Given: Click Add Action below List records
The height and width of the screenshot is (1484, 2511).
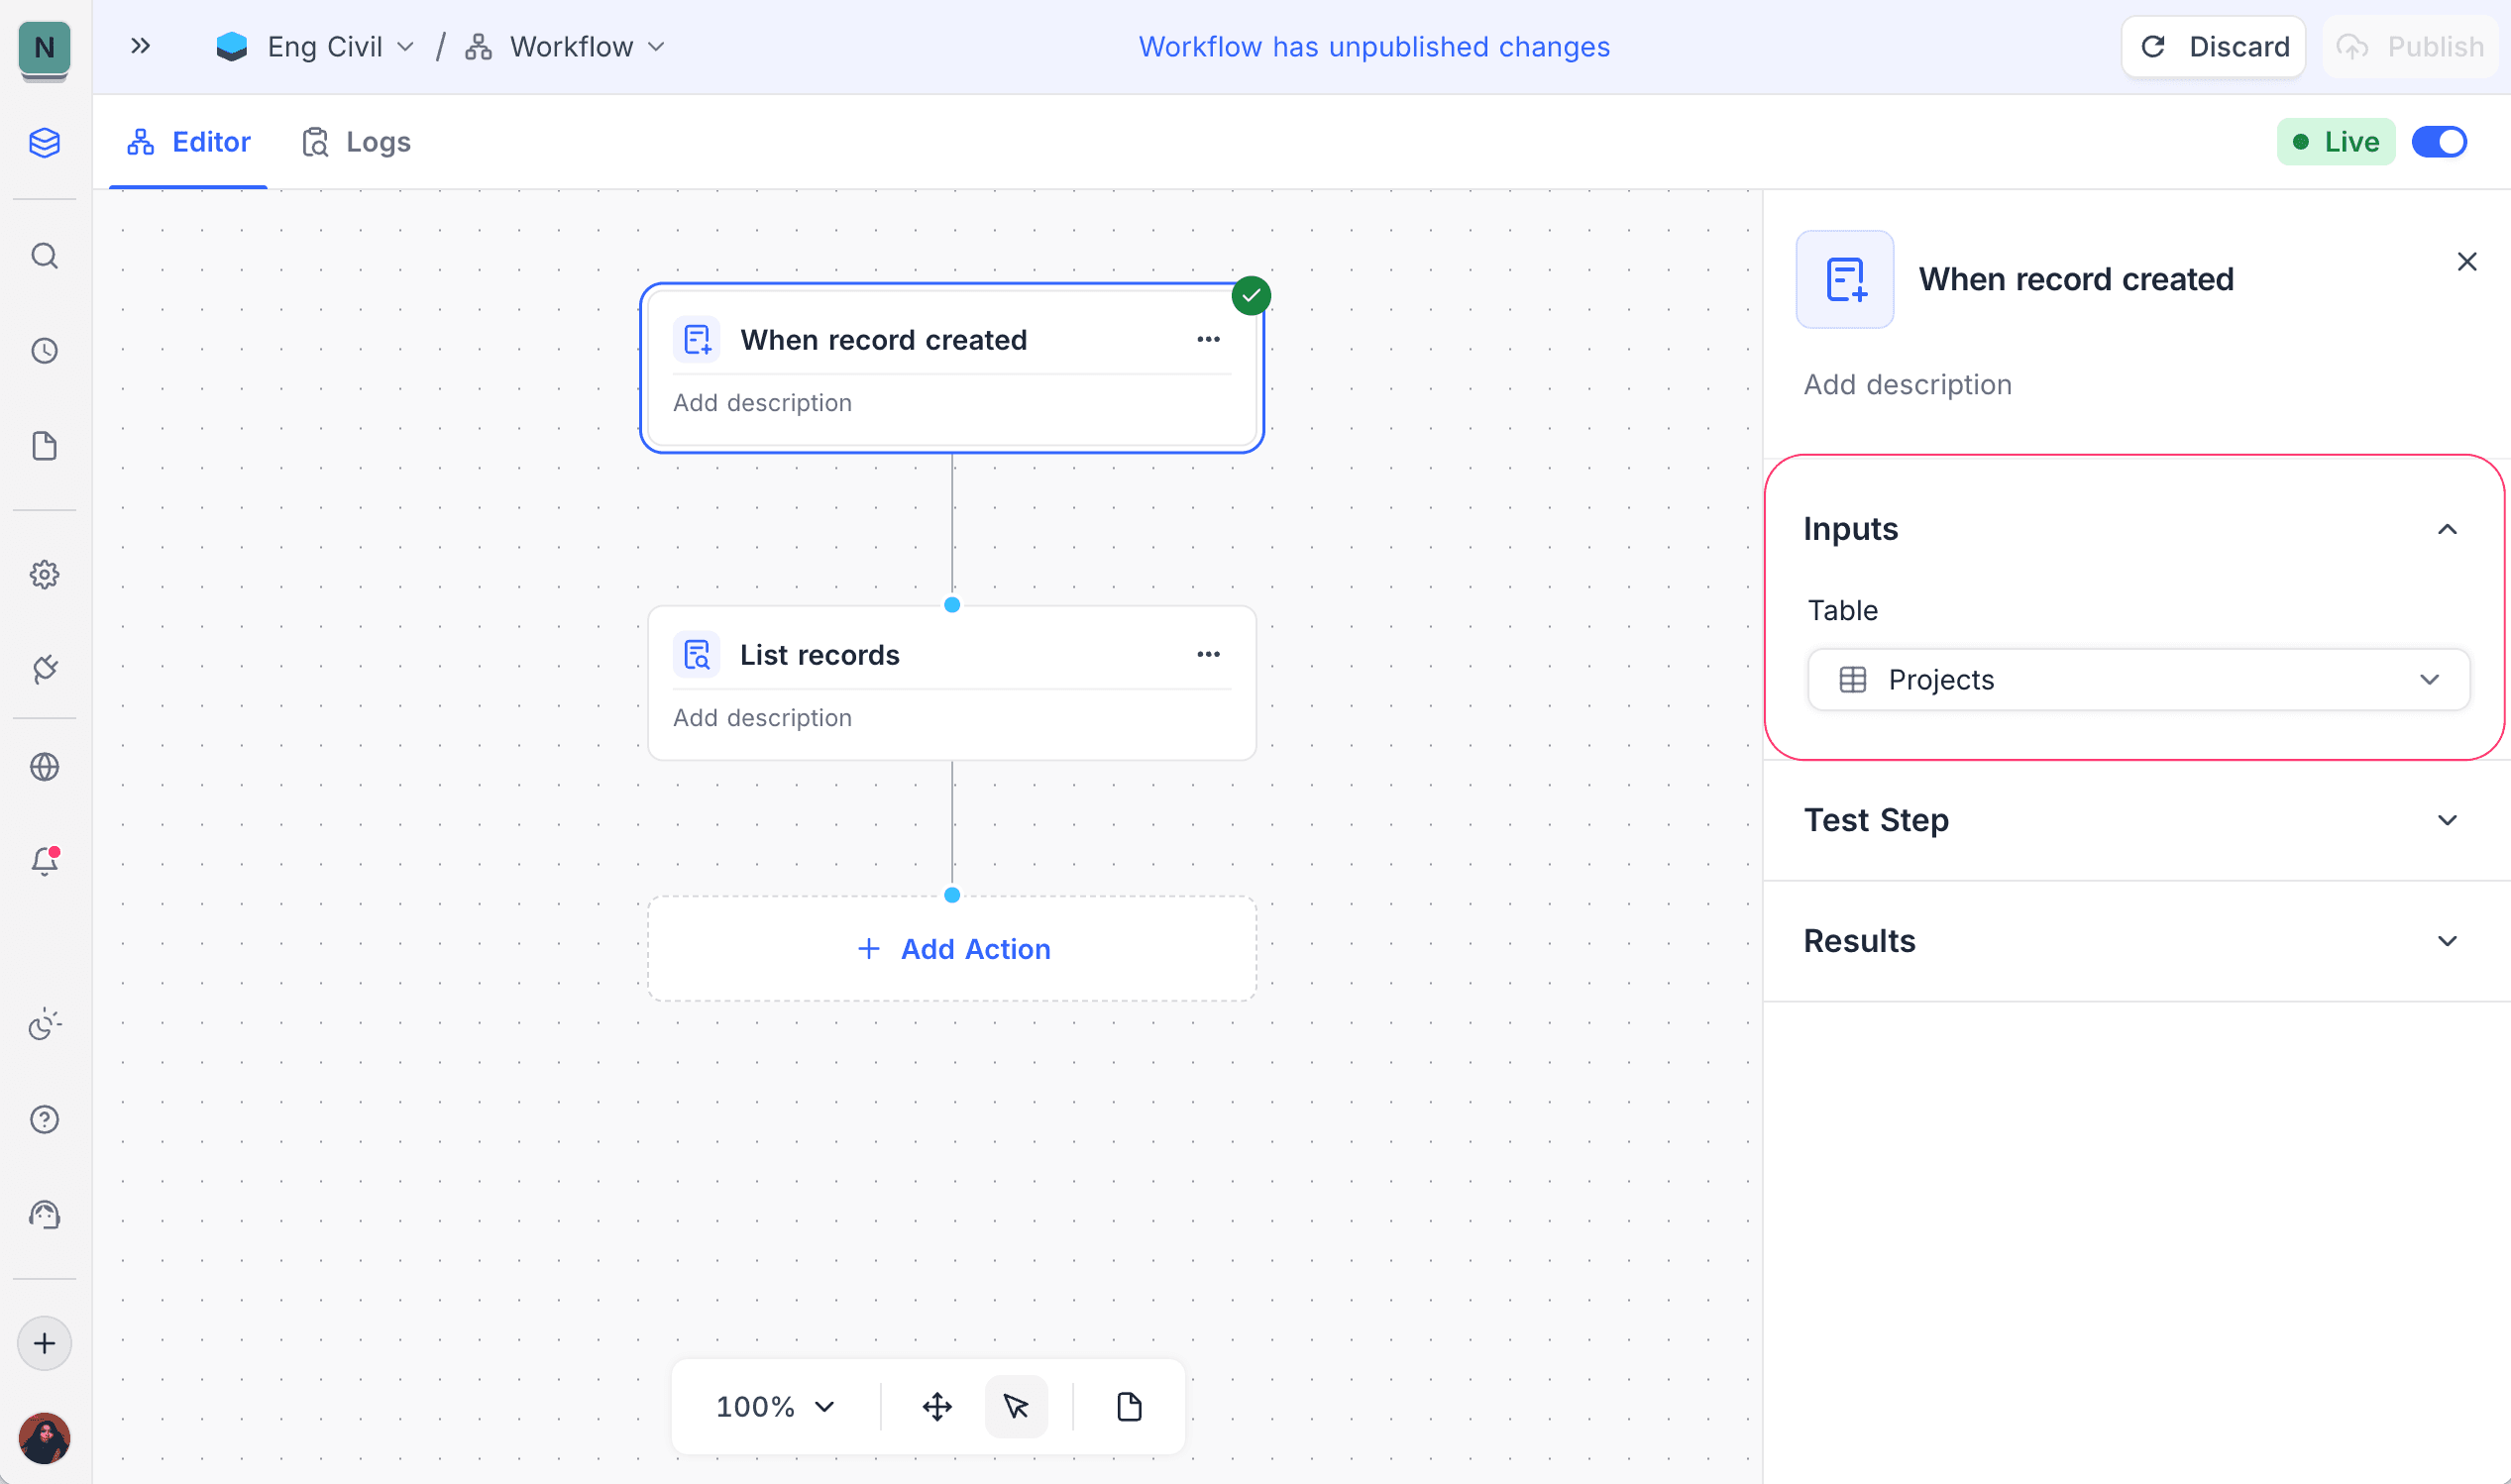Looking at the screenshot, I should click(x=951, y=948).
